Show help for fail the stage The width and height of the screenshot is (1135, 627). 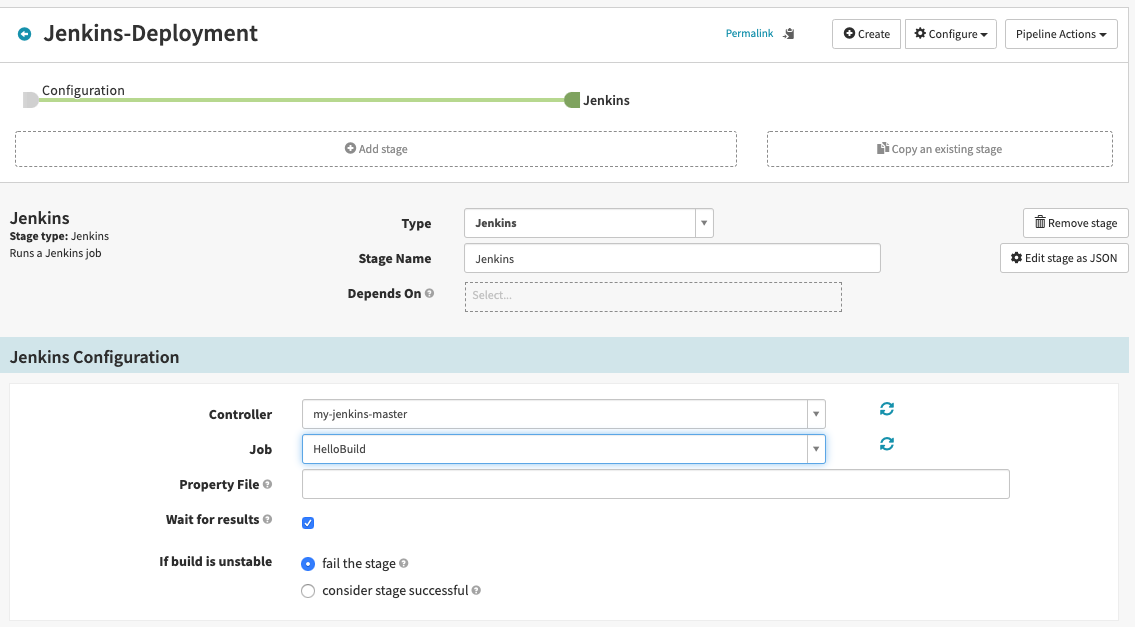click(x=404, y=563)
